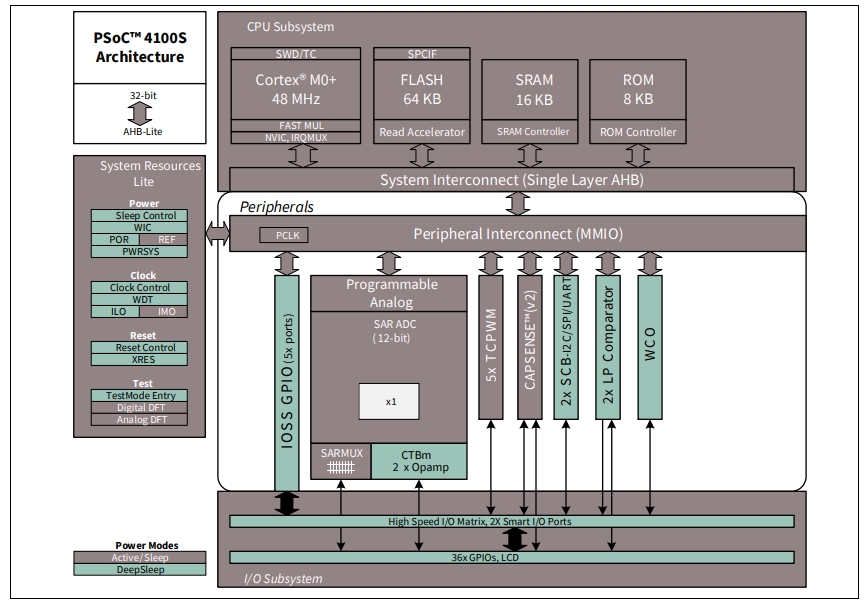Click the Digital DFT block

[x=139, y=408]
